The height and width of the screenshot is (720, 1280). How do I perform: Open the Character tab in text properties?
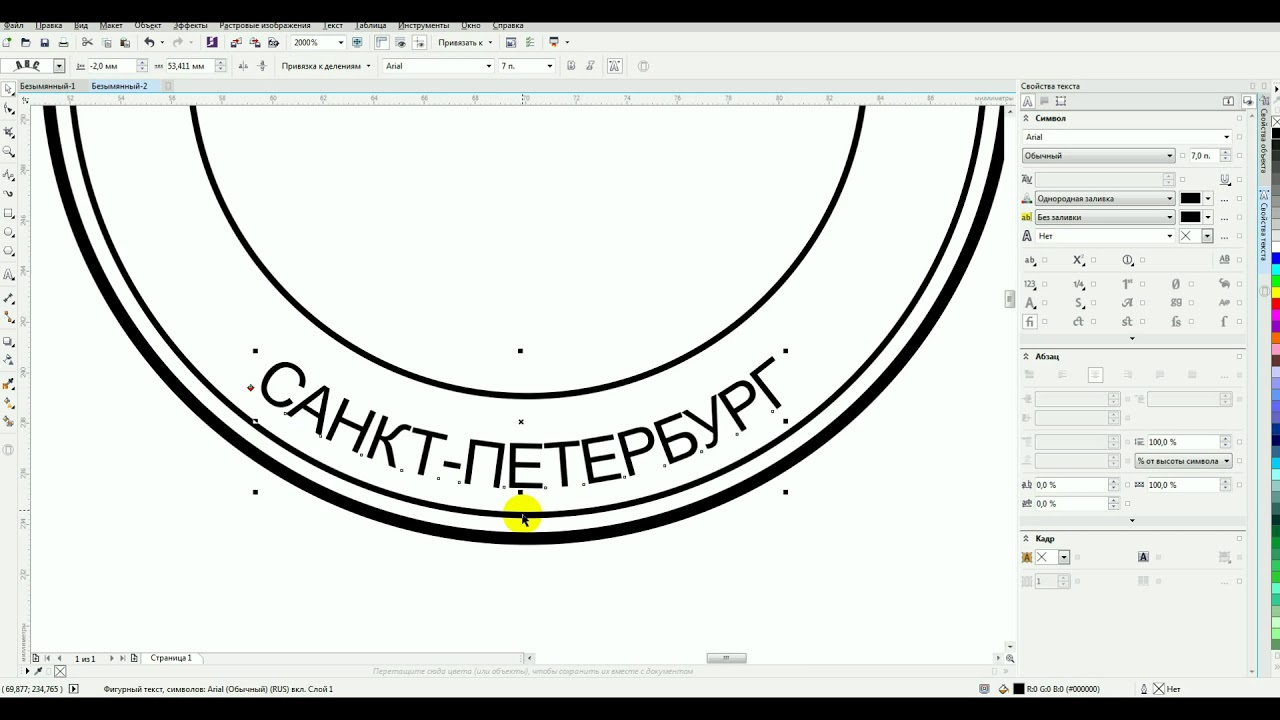point(1028,101)
